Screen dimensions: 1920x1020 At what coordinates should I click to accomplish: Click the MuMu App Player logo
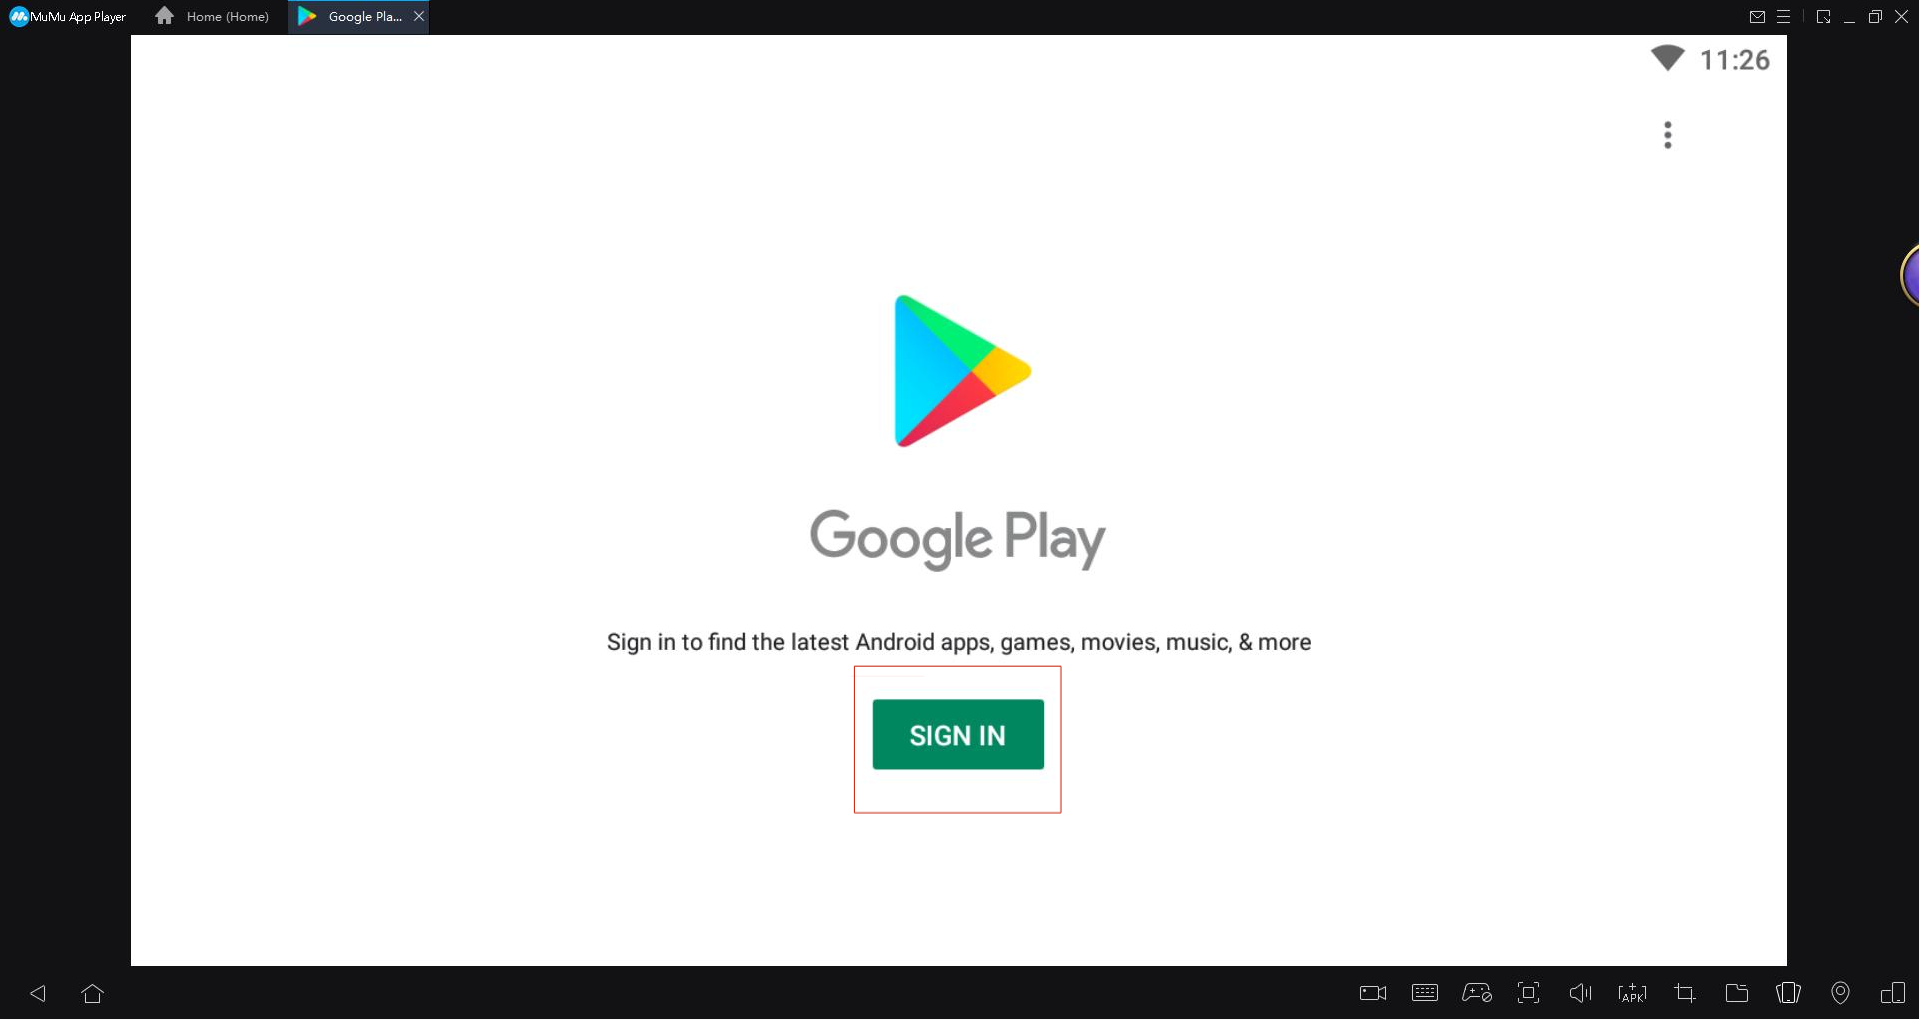click(x=68, y=16)
